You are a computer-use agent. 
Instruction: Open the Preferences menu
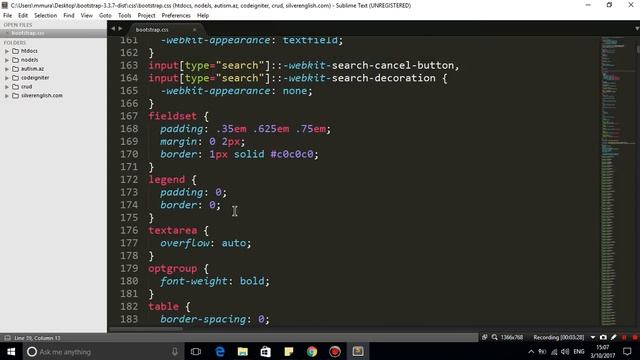[176, 16]
